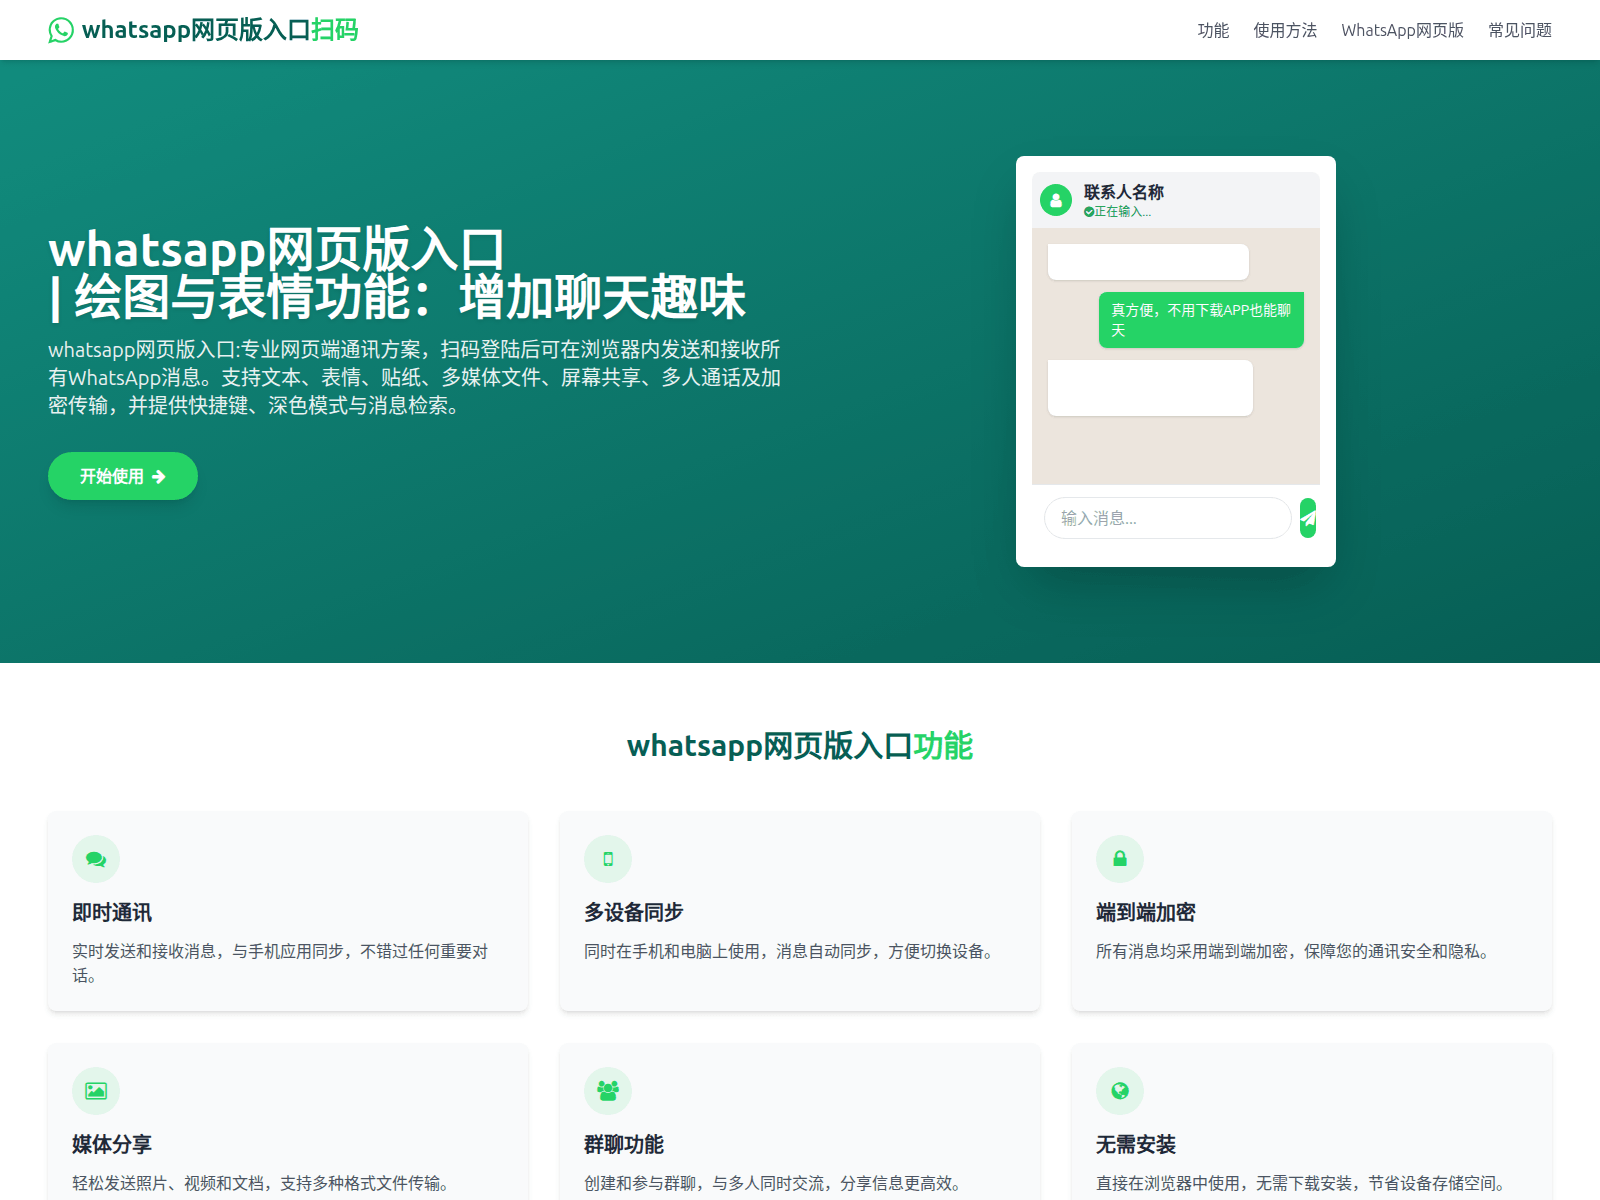Screen dimensions: 1600x1200
Task: Click the 群聊功能 card heading
Action: coord(624,1144)
